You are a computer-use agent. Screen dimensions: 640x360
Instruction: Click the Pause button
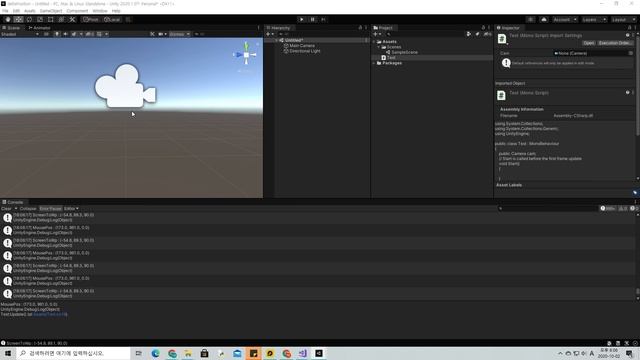[313, 19]
